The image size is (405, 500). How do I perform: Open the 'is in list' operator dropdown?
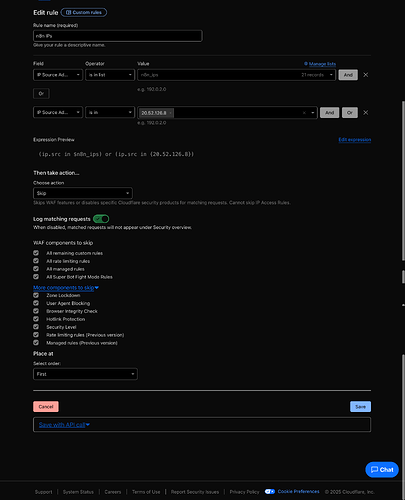tap(110, 75)
